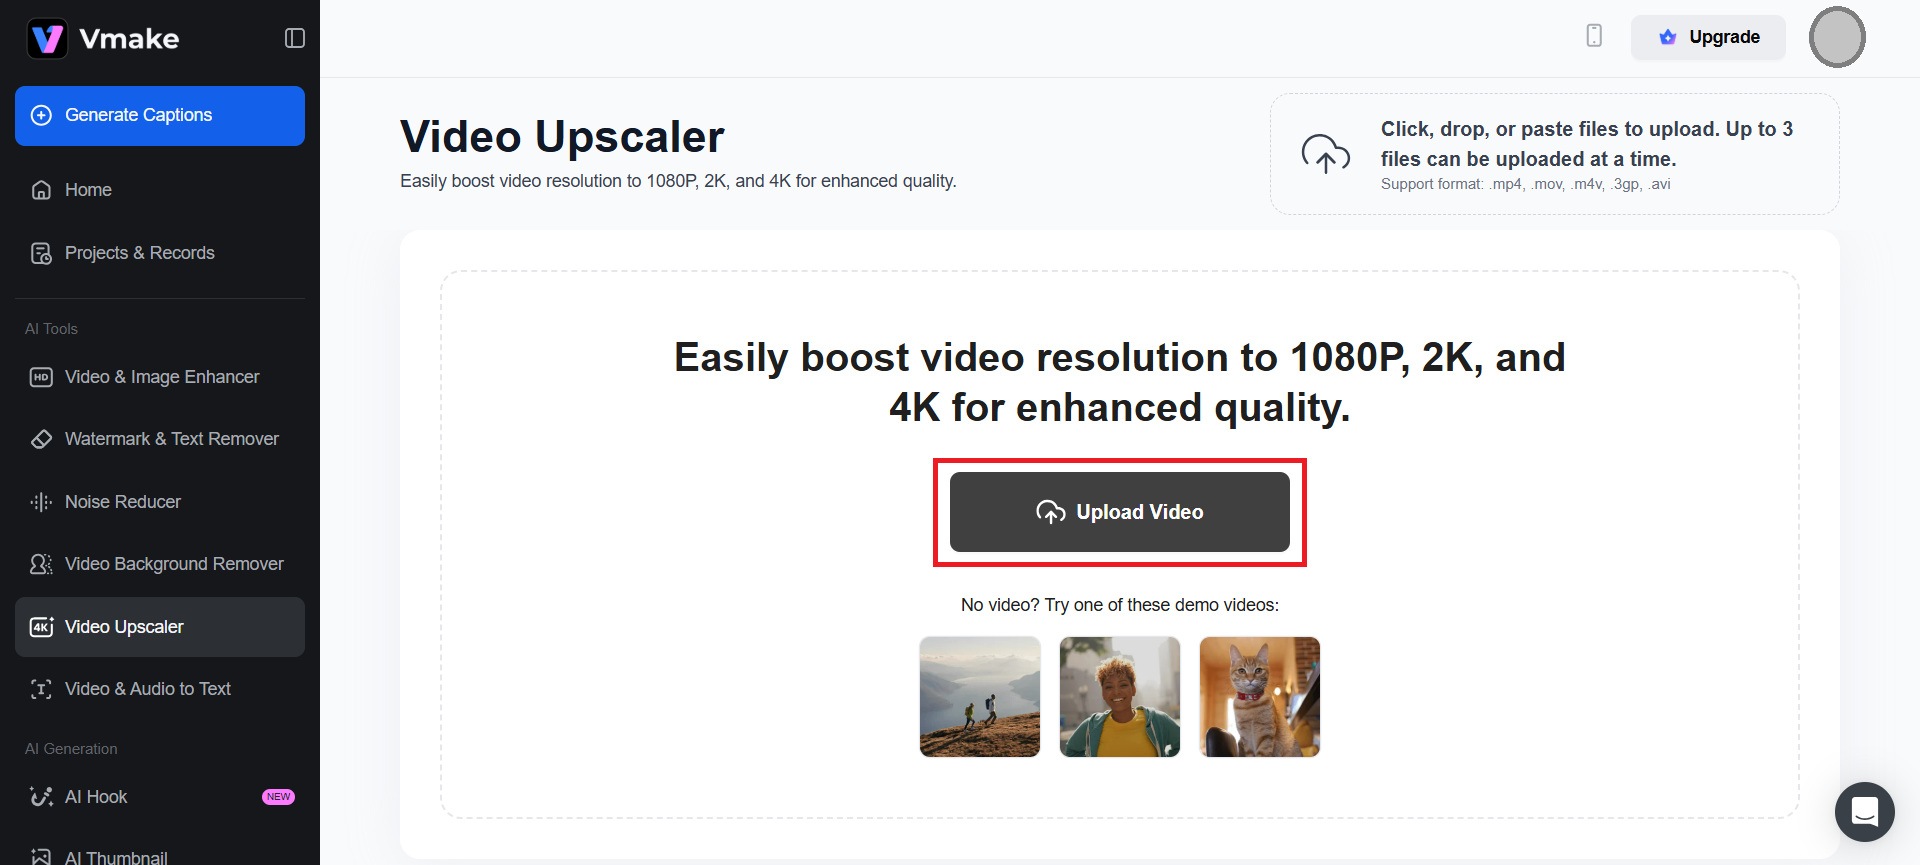Collapse the sidebar panel icon
Viewport: 1920px width, 865px height.
(x=295, y=38)
